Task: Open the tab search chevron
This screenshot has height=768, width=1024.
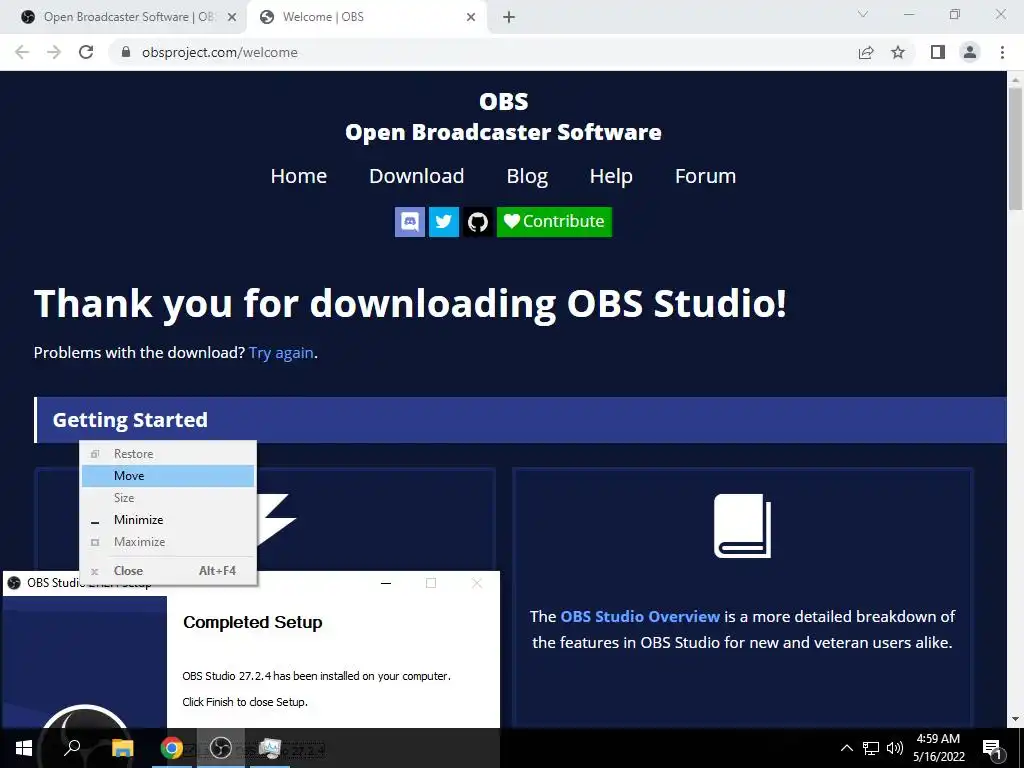Action: click(863, 14)
